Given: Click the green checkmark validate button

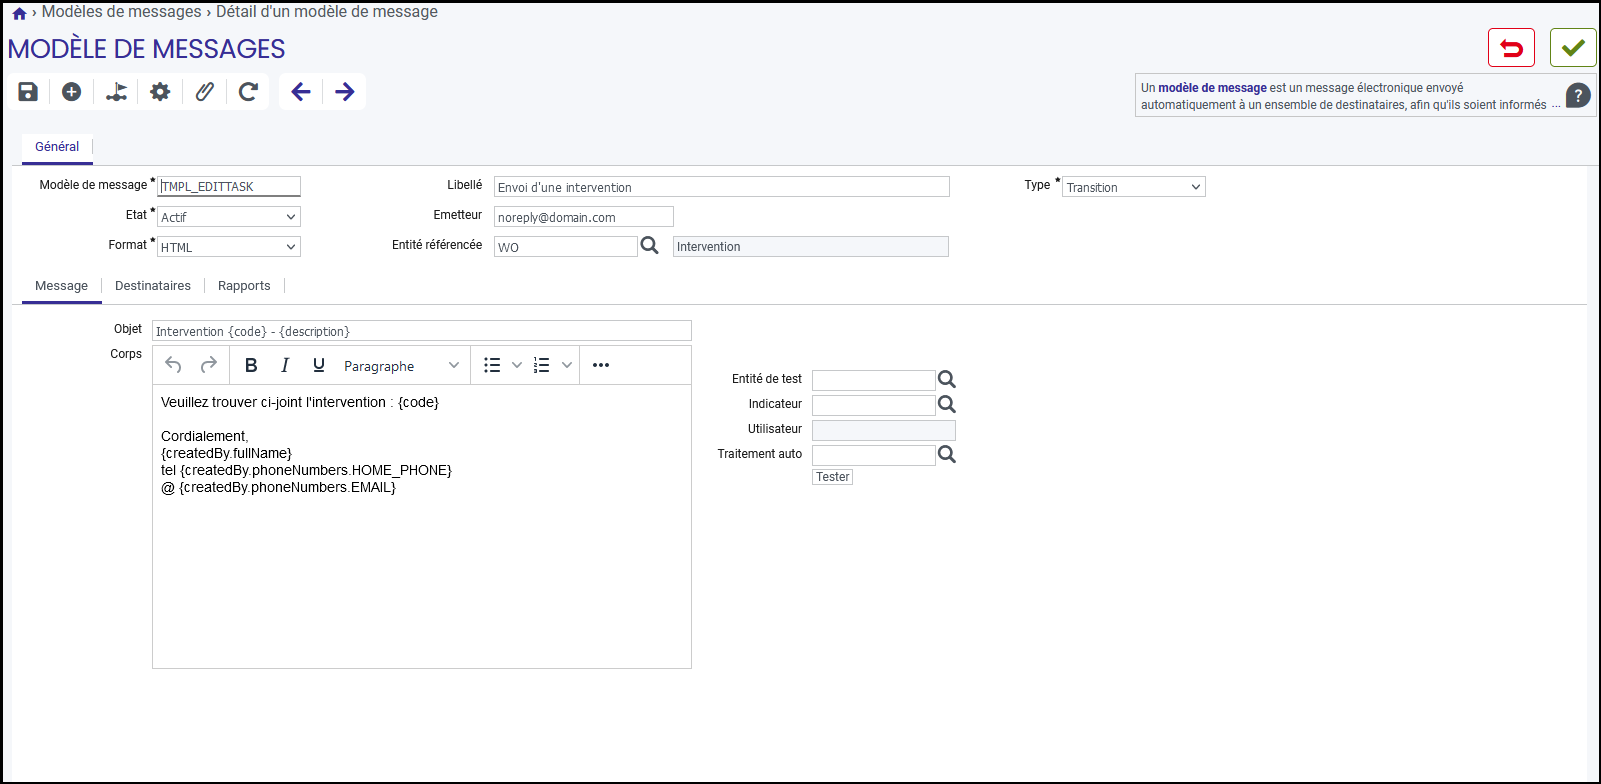Looking at the screenshot, I should pos(1573,48).
